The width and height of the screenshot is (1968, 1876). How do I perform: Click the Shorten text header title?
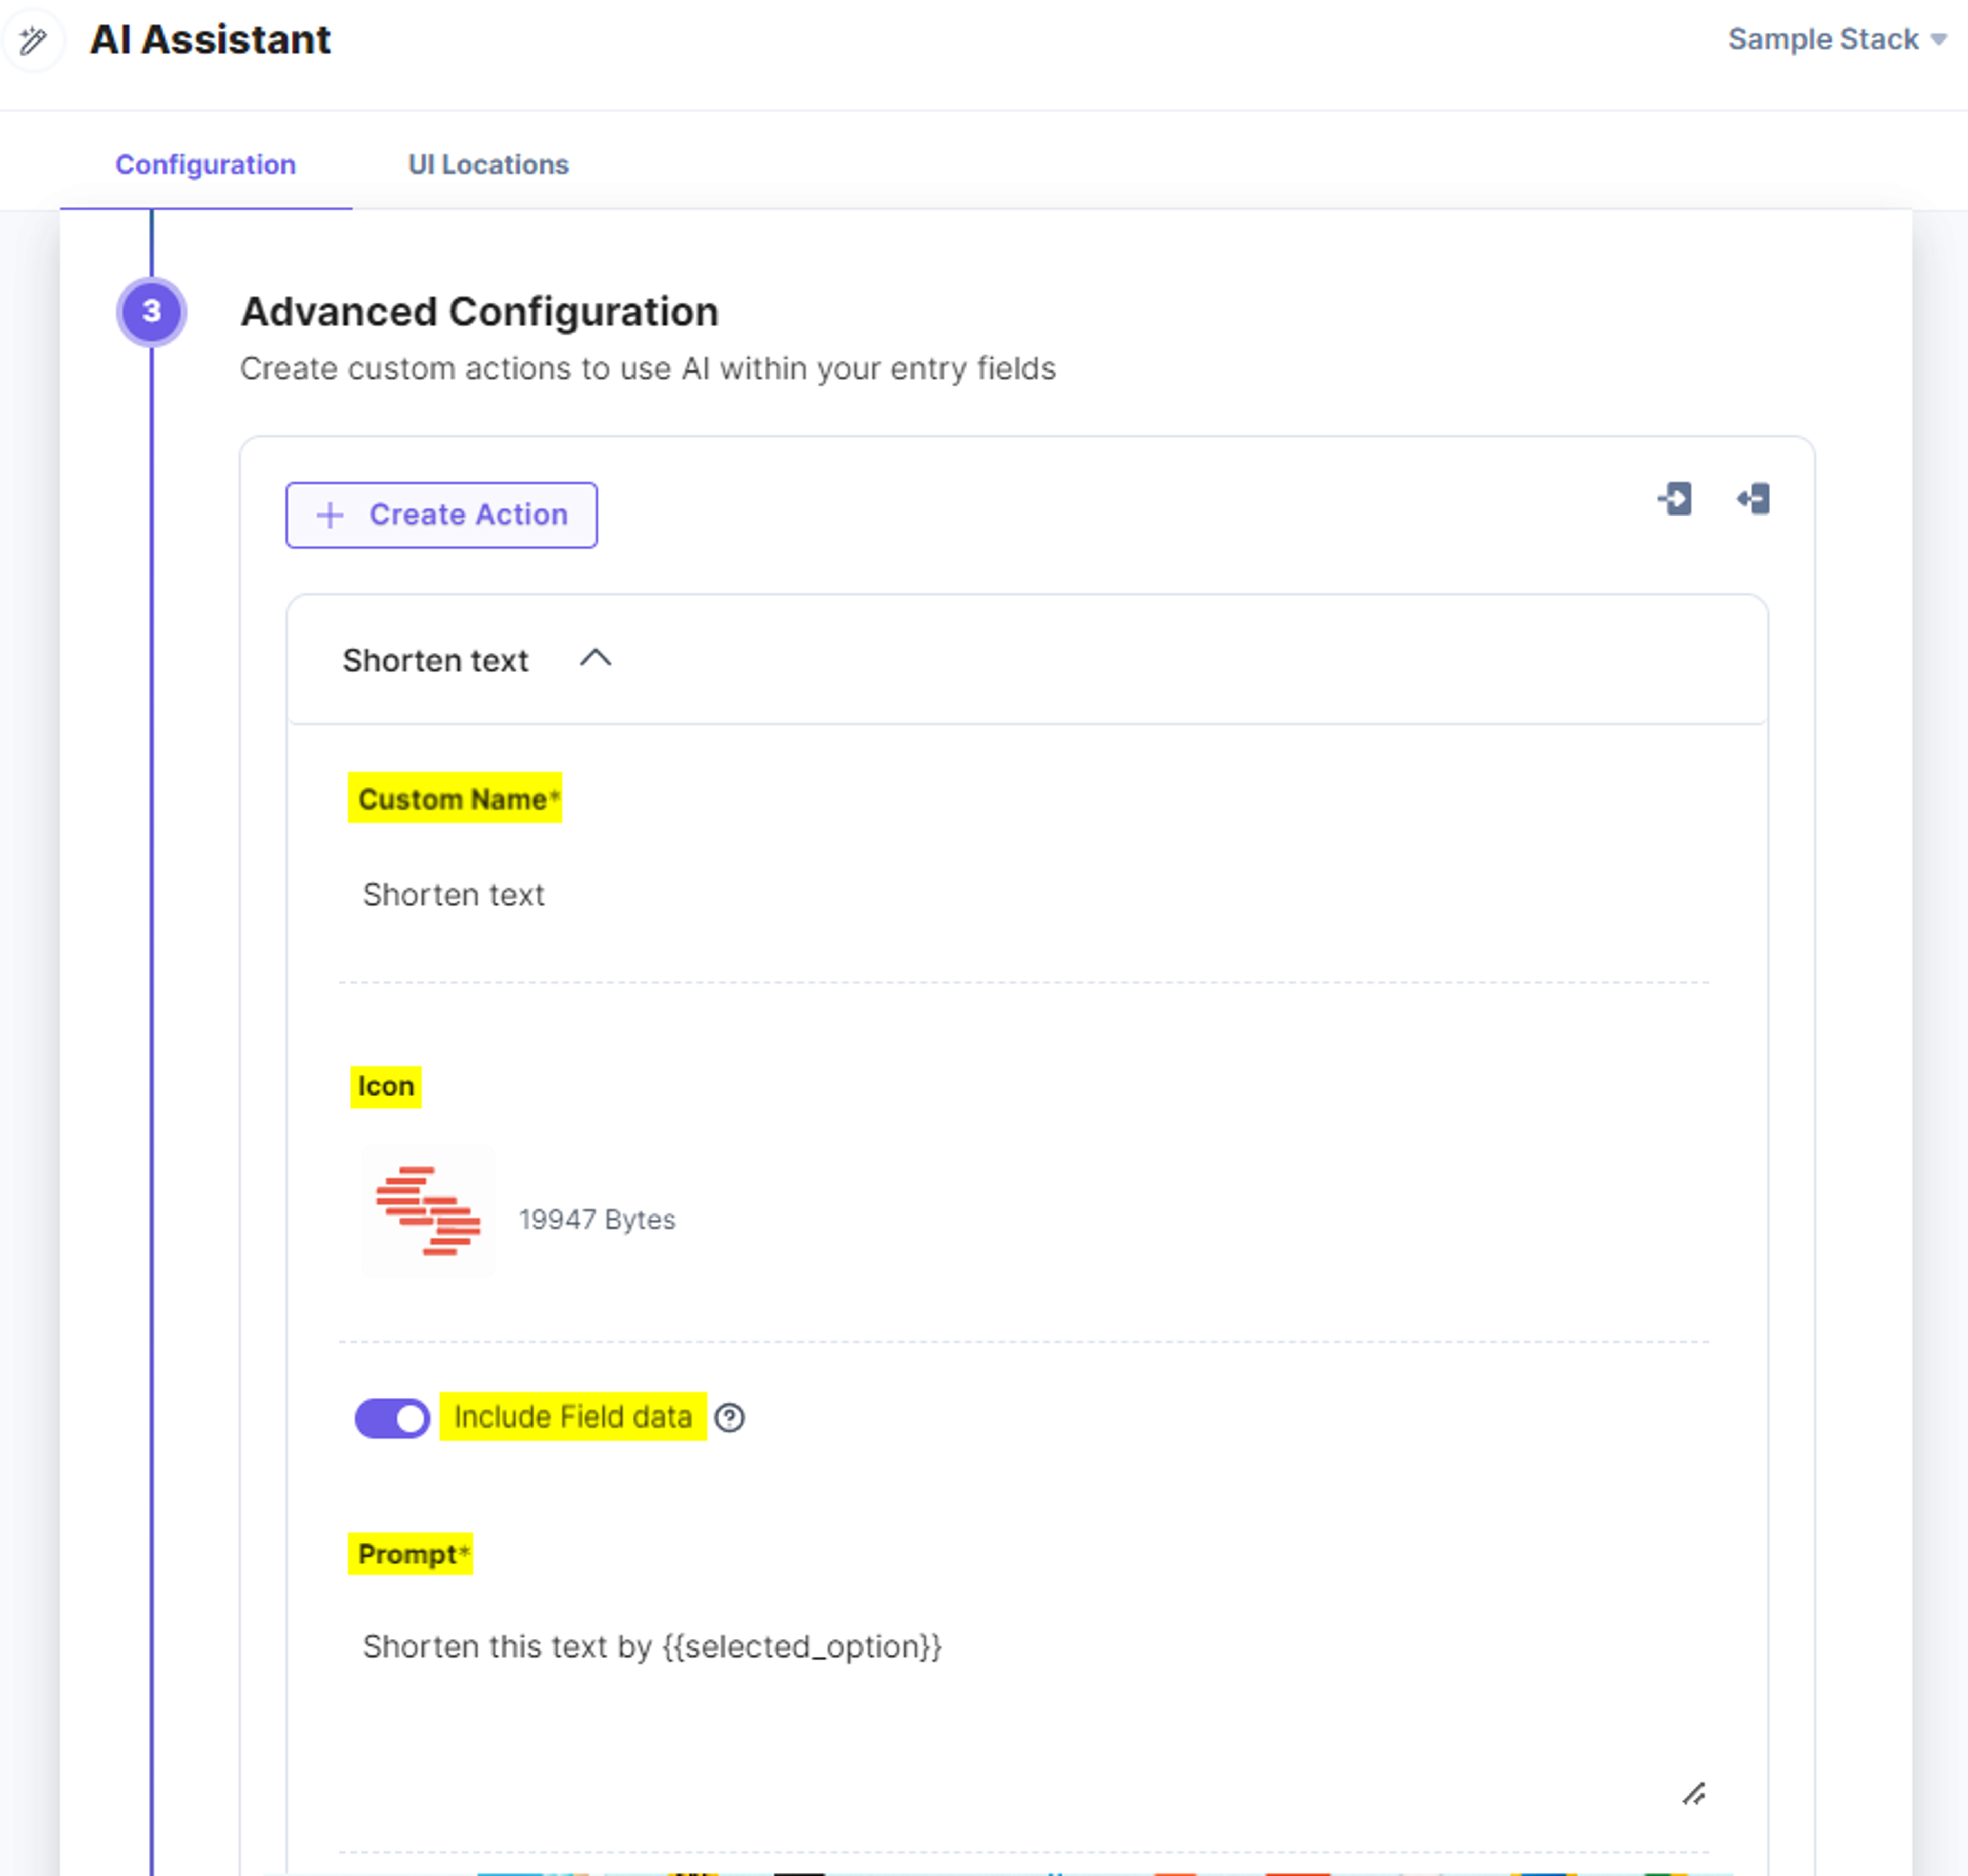435,661
